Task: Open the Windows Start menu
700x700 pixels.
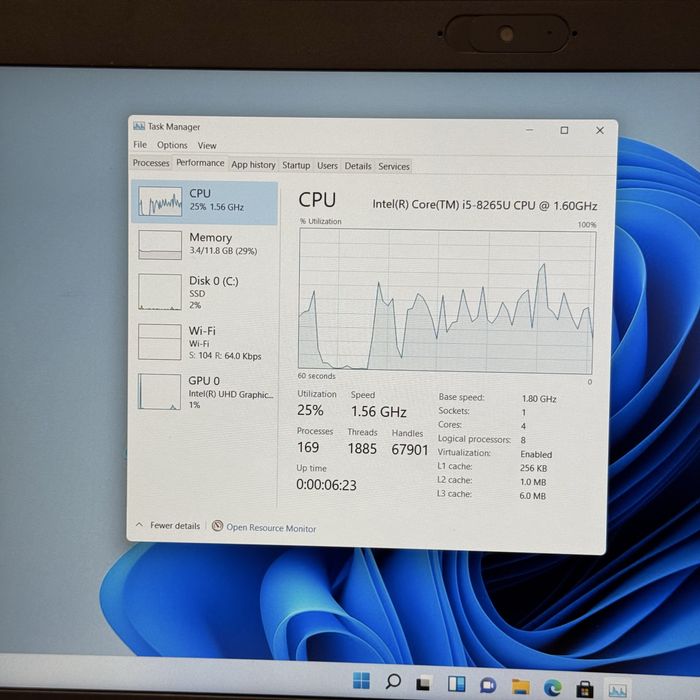Action: pyautogui.click(x=361, y=681)
